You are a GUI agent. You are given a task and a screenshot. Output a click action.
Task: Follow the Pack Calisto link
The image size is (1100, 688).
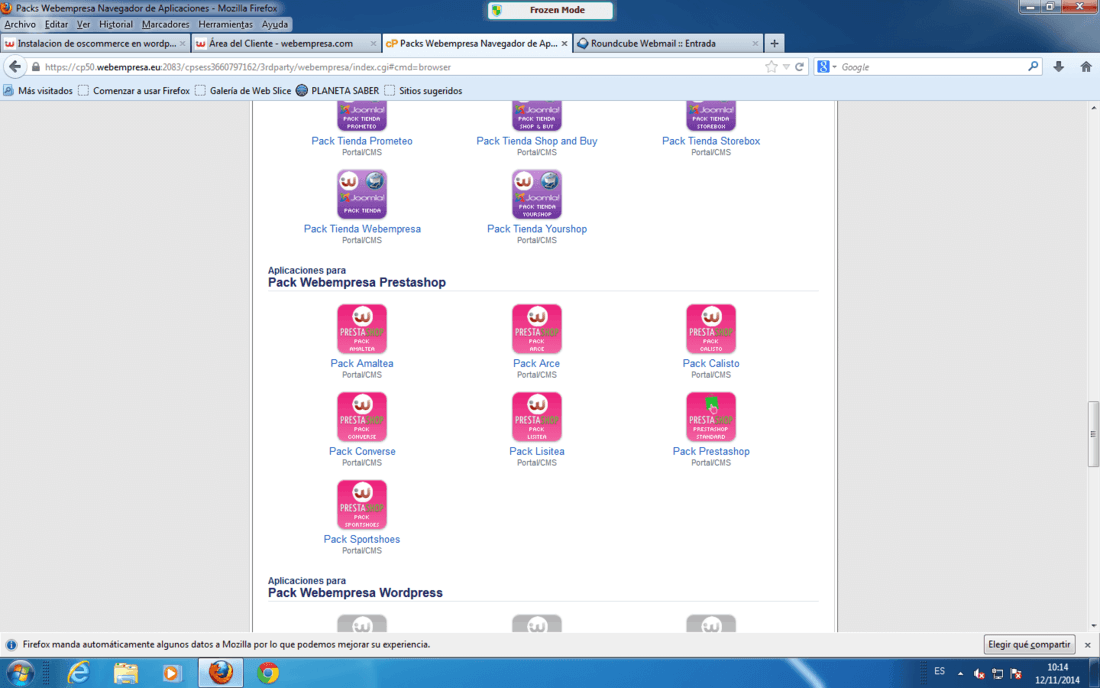(x=711, y=363)
